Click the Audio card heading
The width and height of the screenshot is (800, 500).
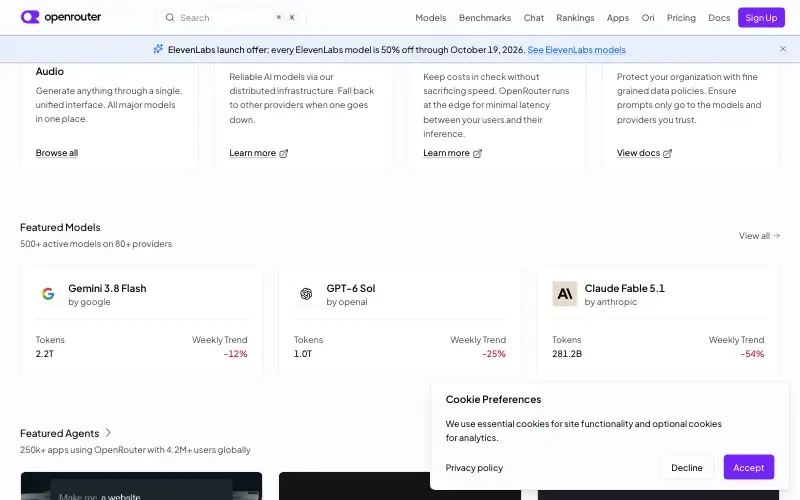click(x=49, y=71)
